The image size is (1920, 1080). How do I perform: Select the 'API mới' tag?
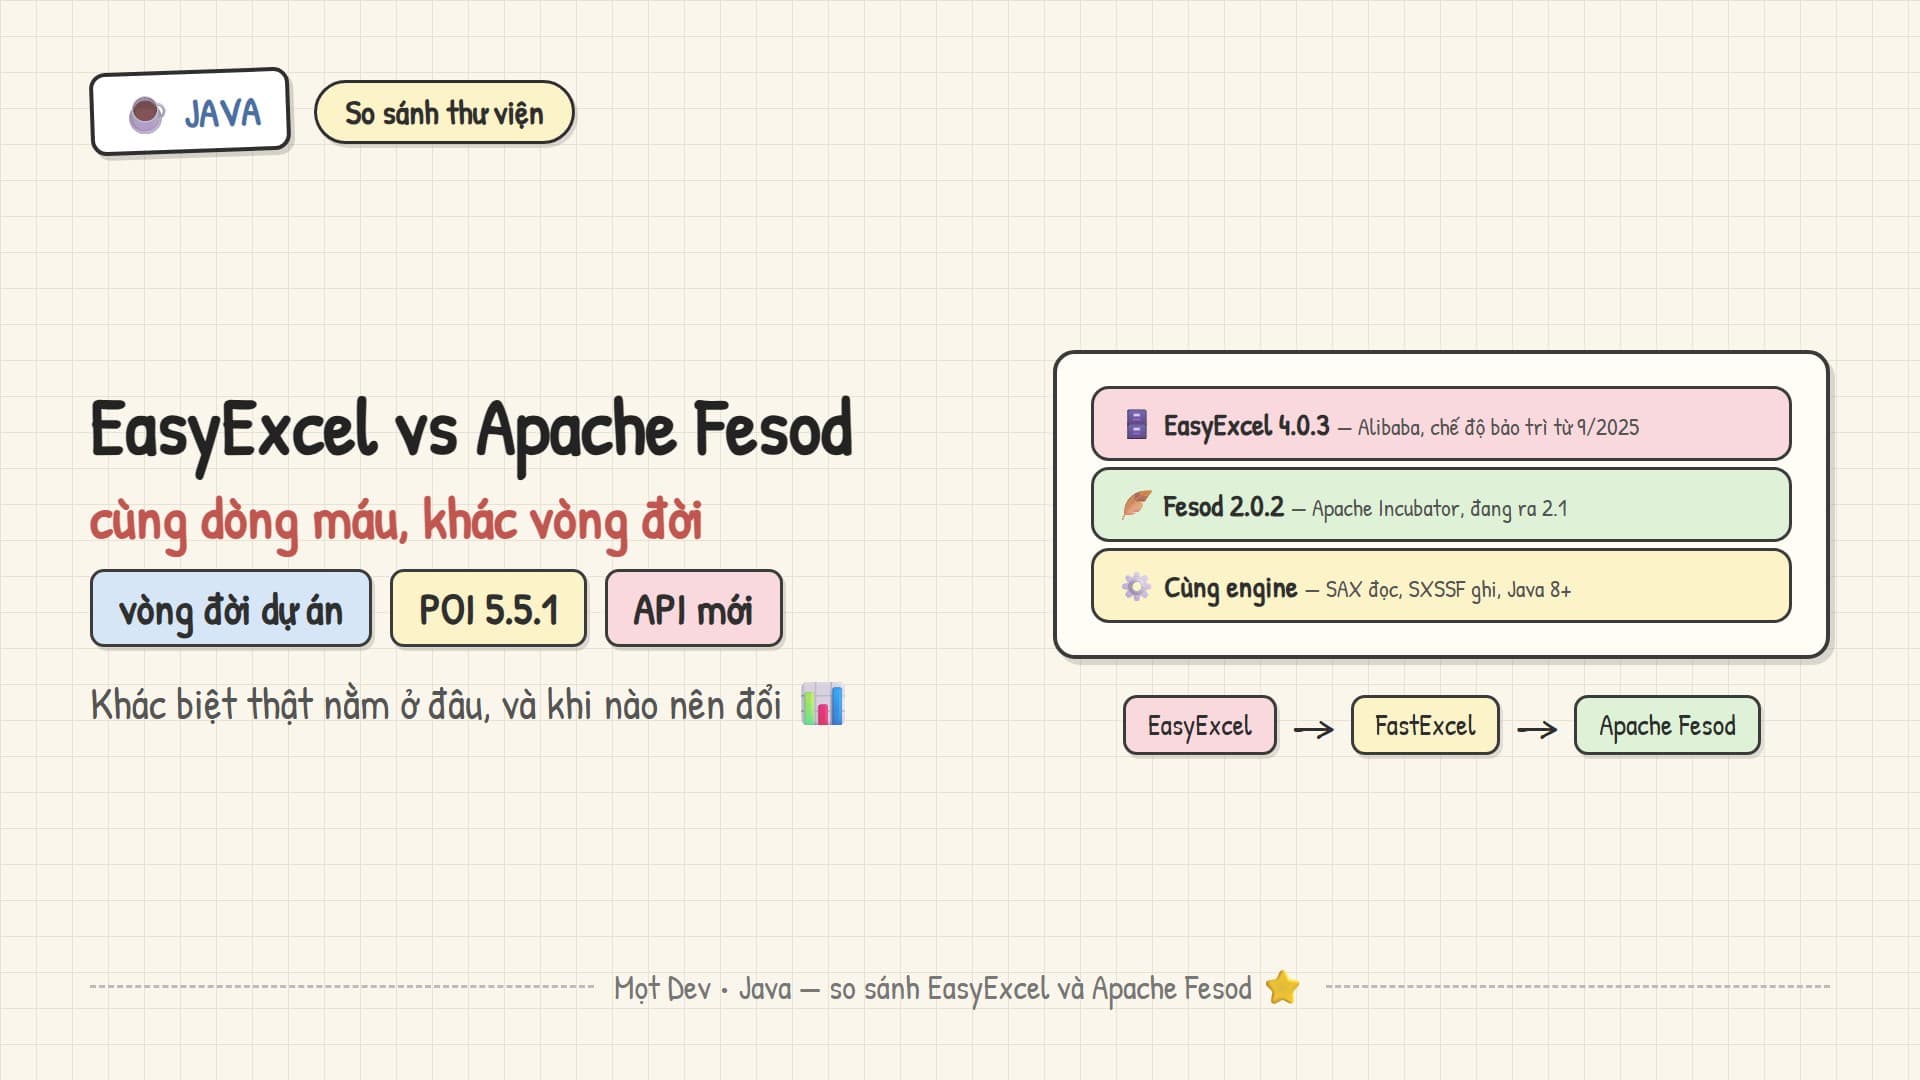point(693,609)
